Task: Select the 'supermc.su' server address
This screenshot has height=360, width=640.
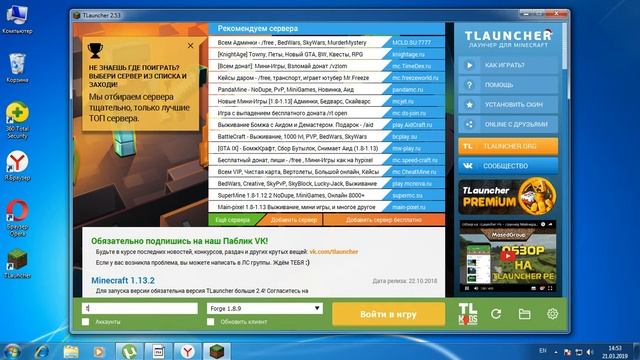Action: (x=407, y=196)
